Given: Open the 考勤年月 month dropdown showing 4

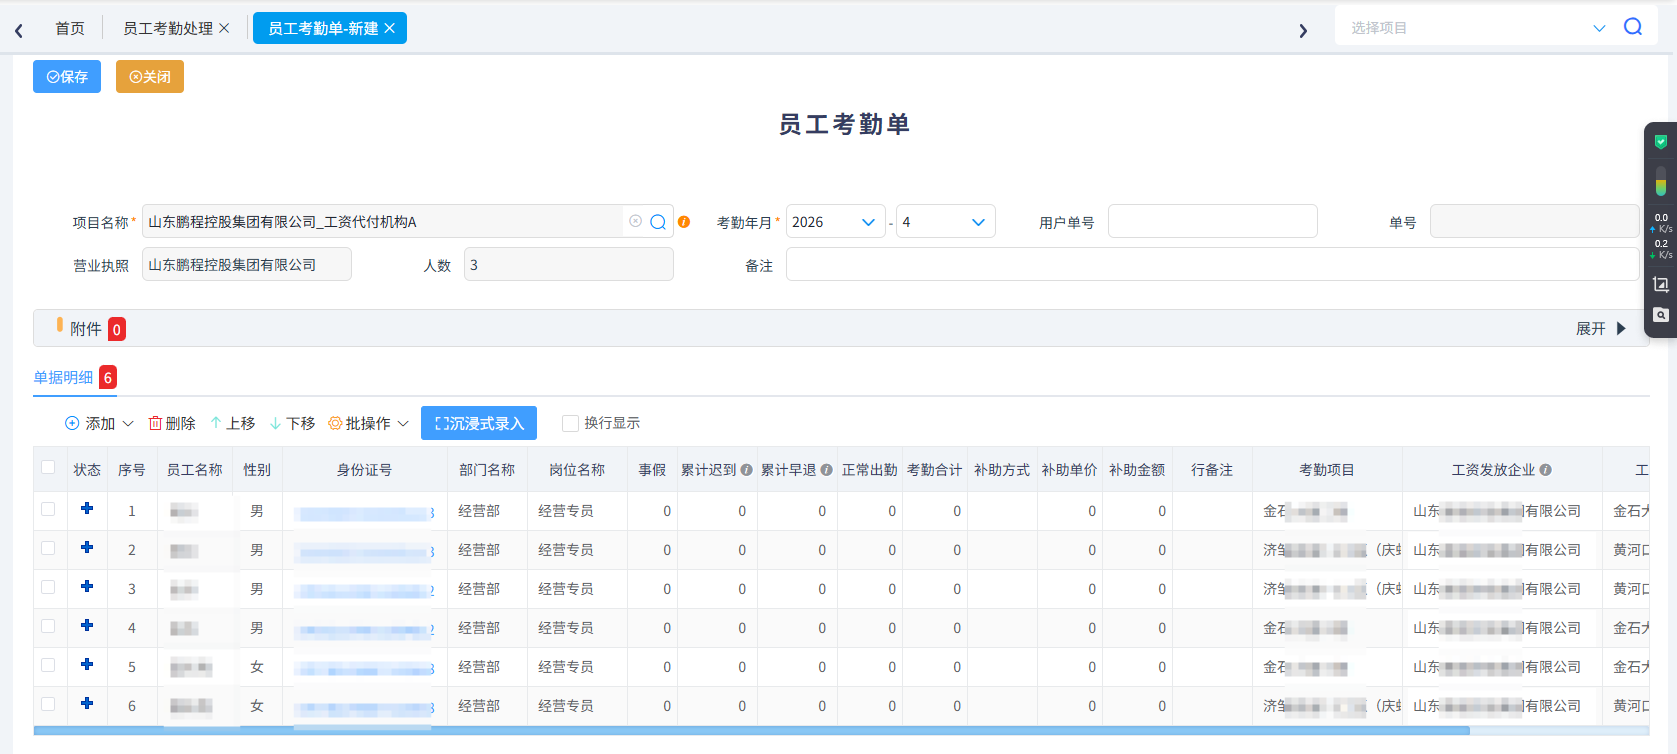Looking at the screenshot, I should [x=945, y=222].
